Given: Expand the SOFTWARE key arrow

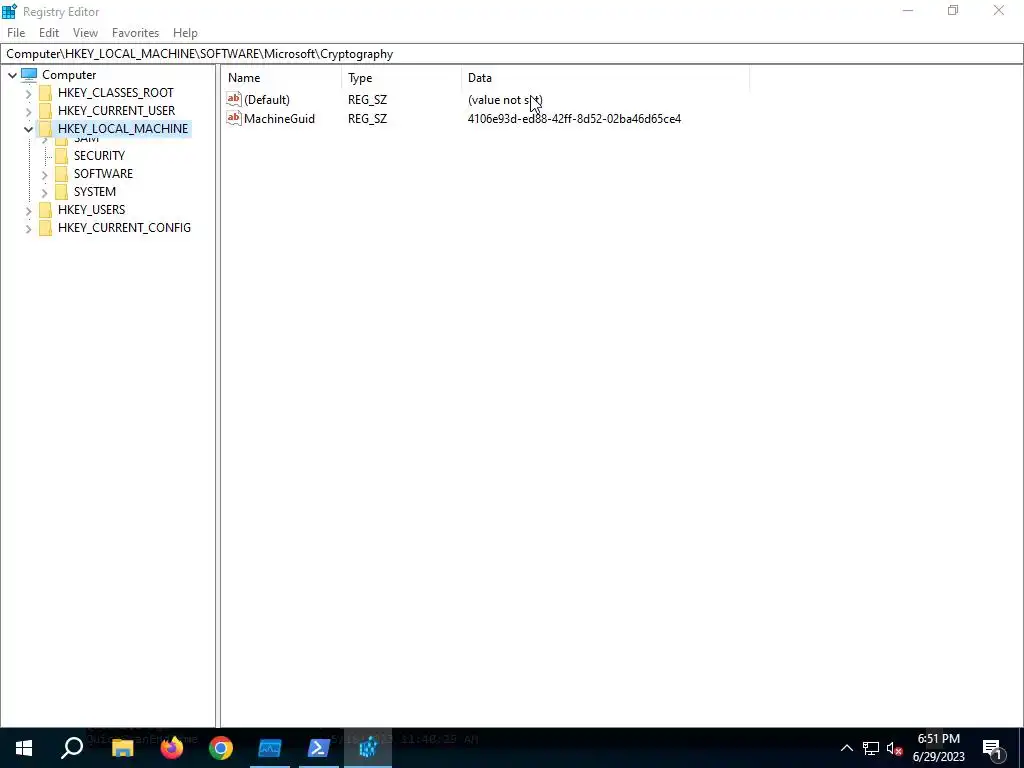Looking at the screenshot, I should click(x=44, y=174).
